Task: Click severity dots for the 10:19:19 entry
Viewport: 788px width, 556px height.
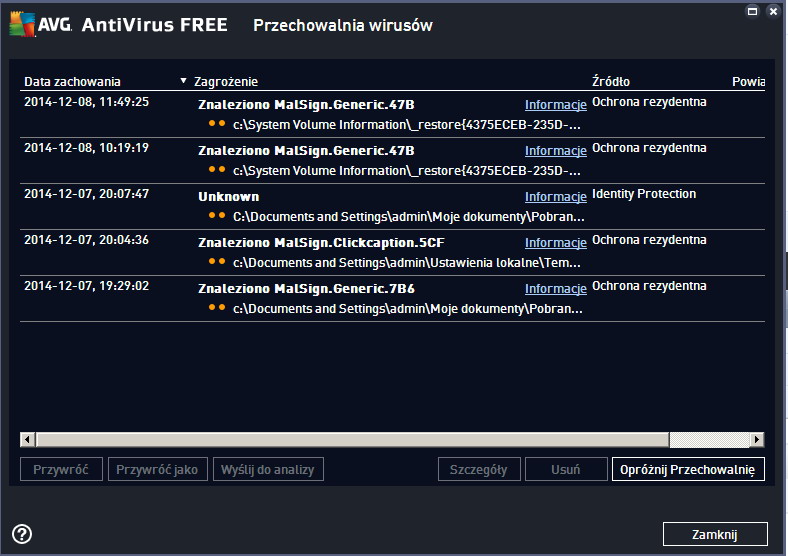Action: 217,169
